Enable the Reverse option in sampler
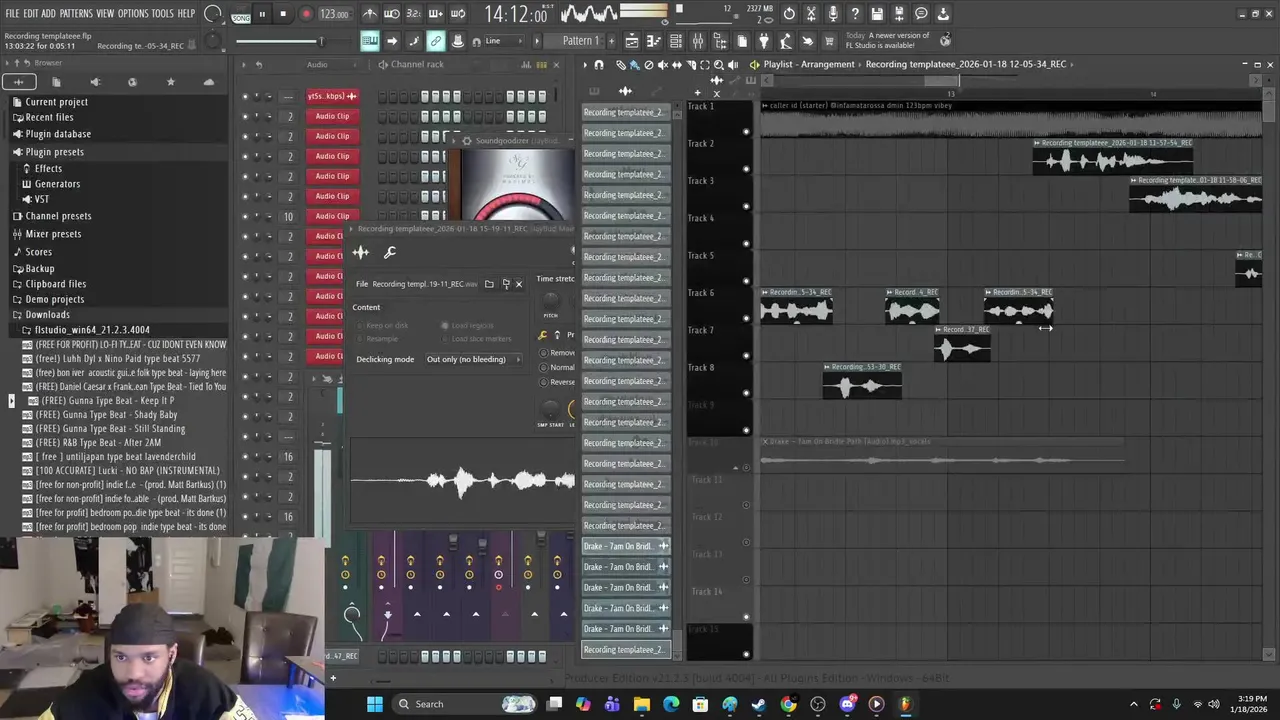This screenshot has height=720, width=1280. 558,382
